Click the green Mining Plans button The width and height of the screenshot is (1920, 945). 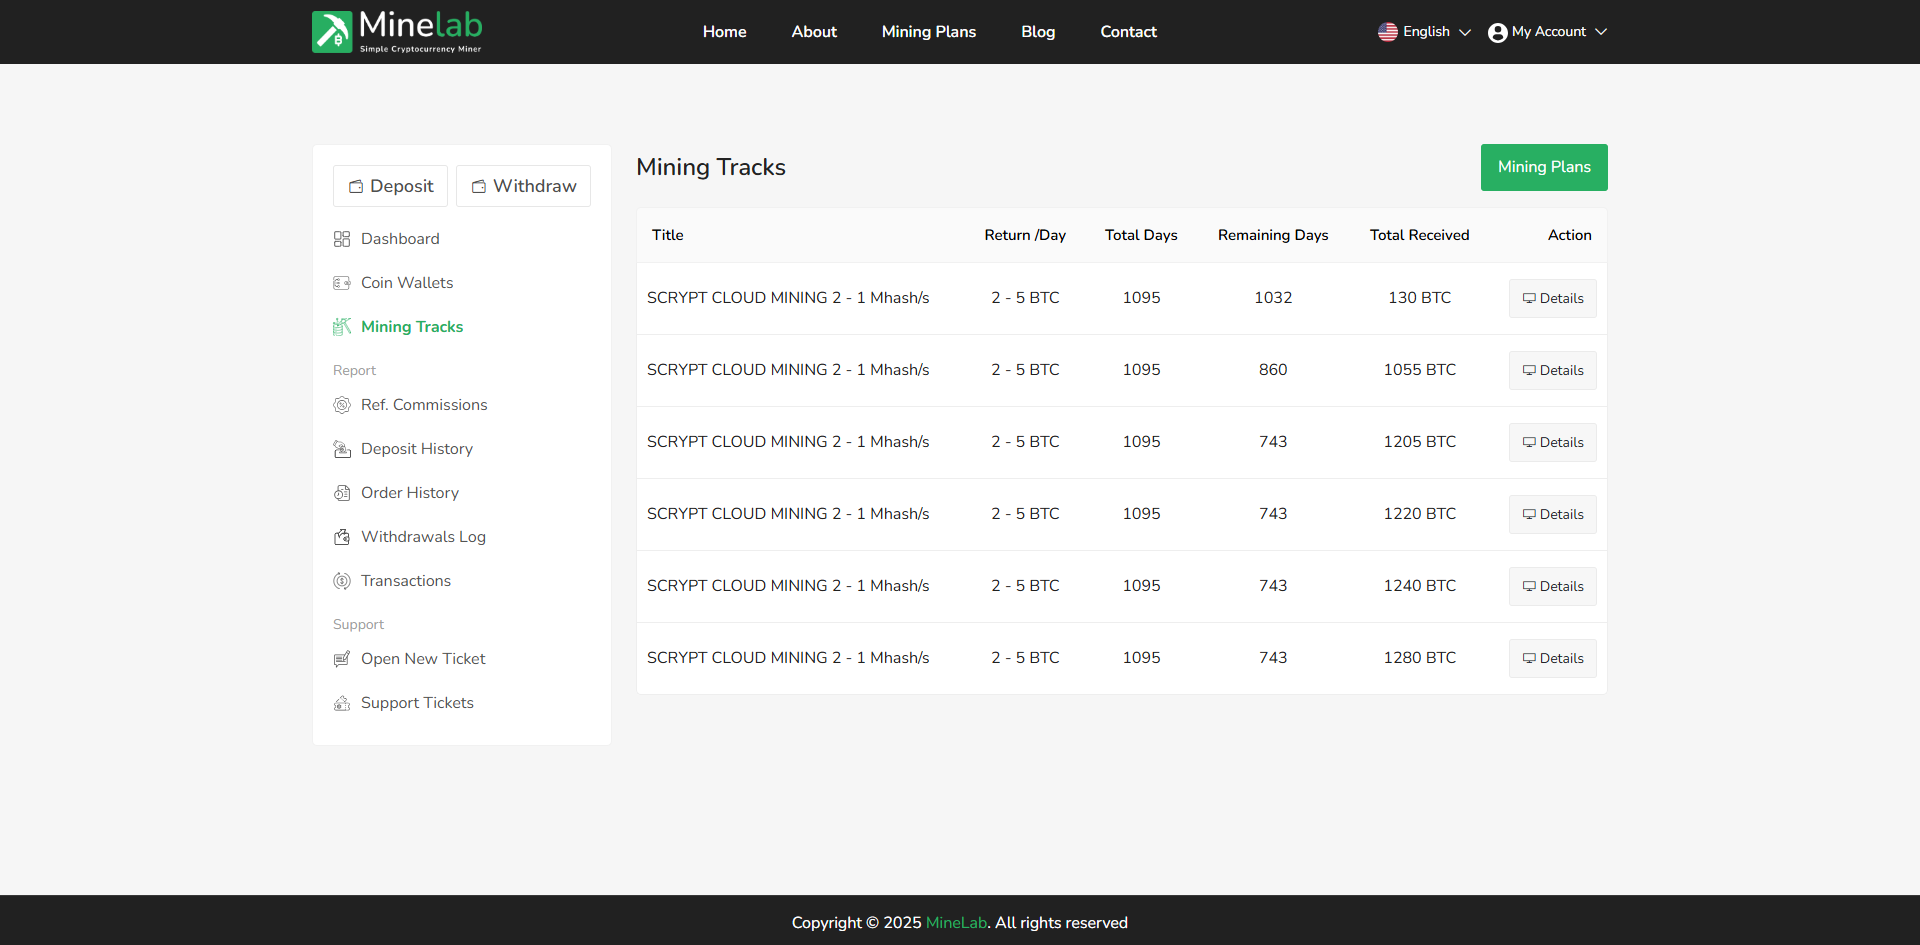click(x=1543, y=167)
